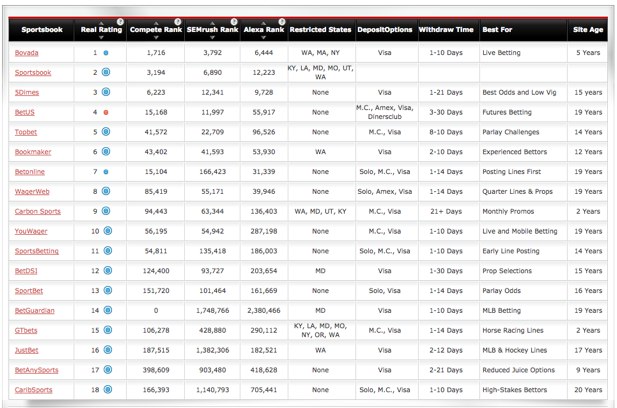This screenshot has height=408, width=617.
Task: Open the help icon on Compete Rank header
Action: click(178, 22)
